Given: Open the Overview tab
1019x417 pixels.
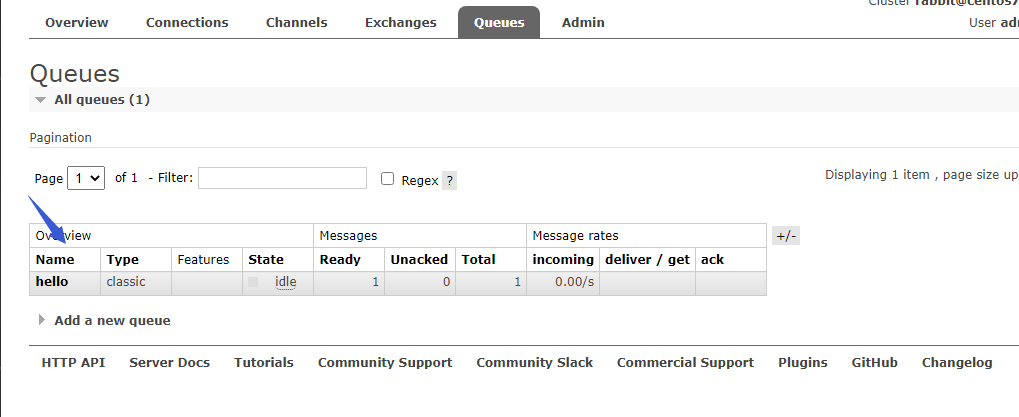Looking at the screenshot, I should coord(77,23).
